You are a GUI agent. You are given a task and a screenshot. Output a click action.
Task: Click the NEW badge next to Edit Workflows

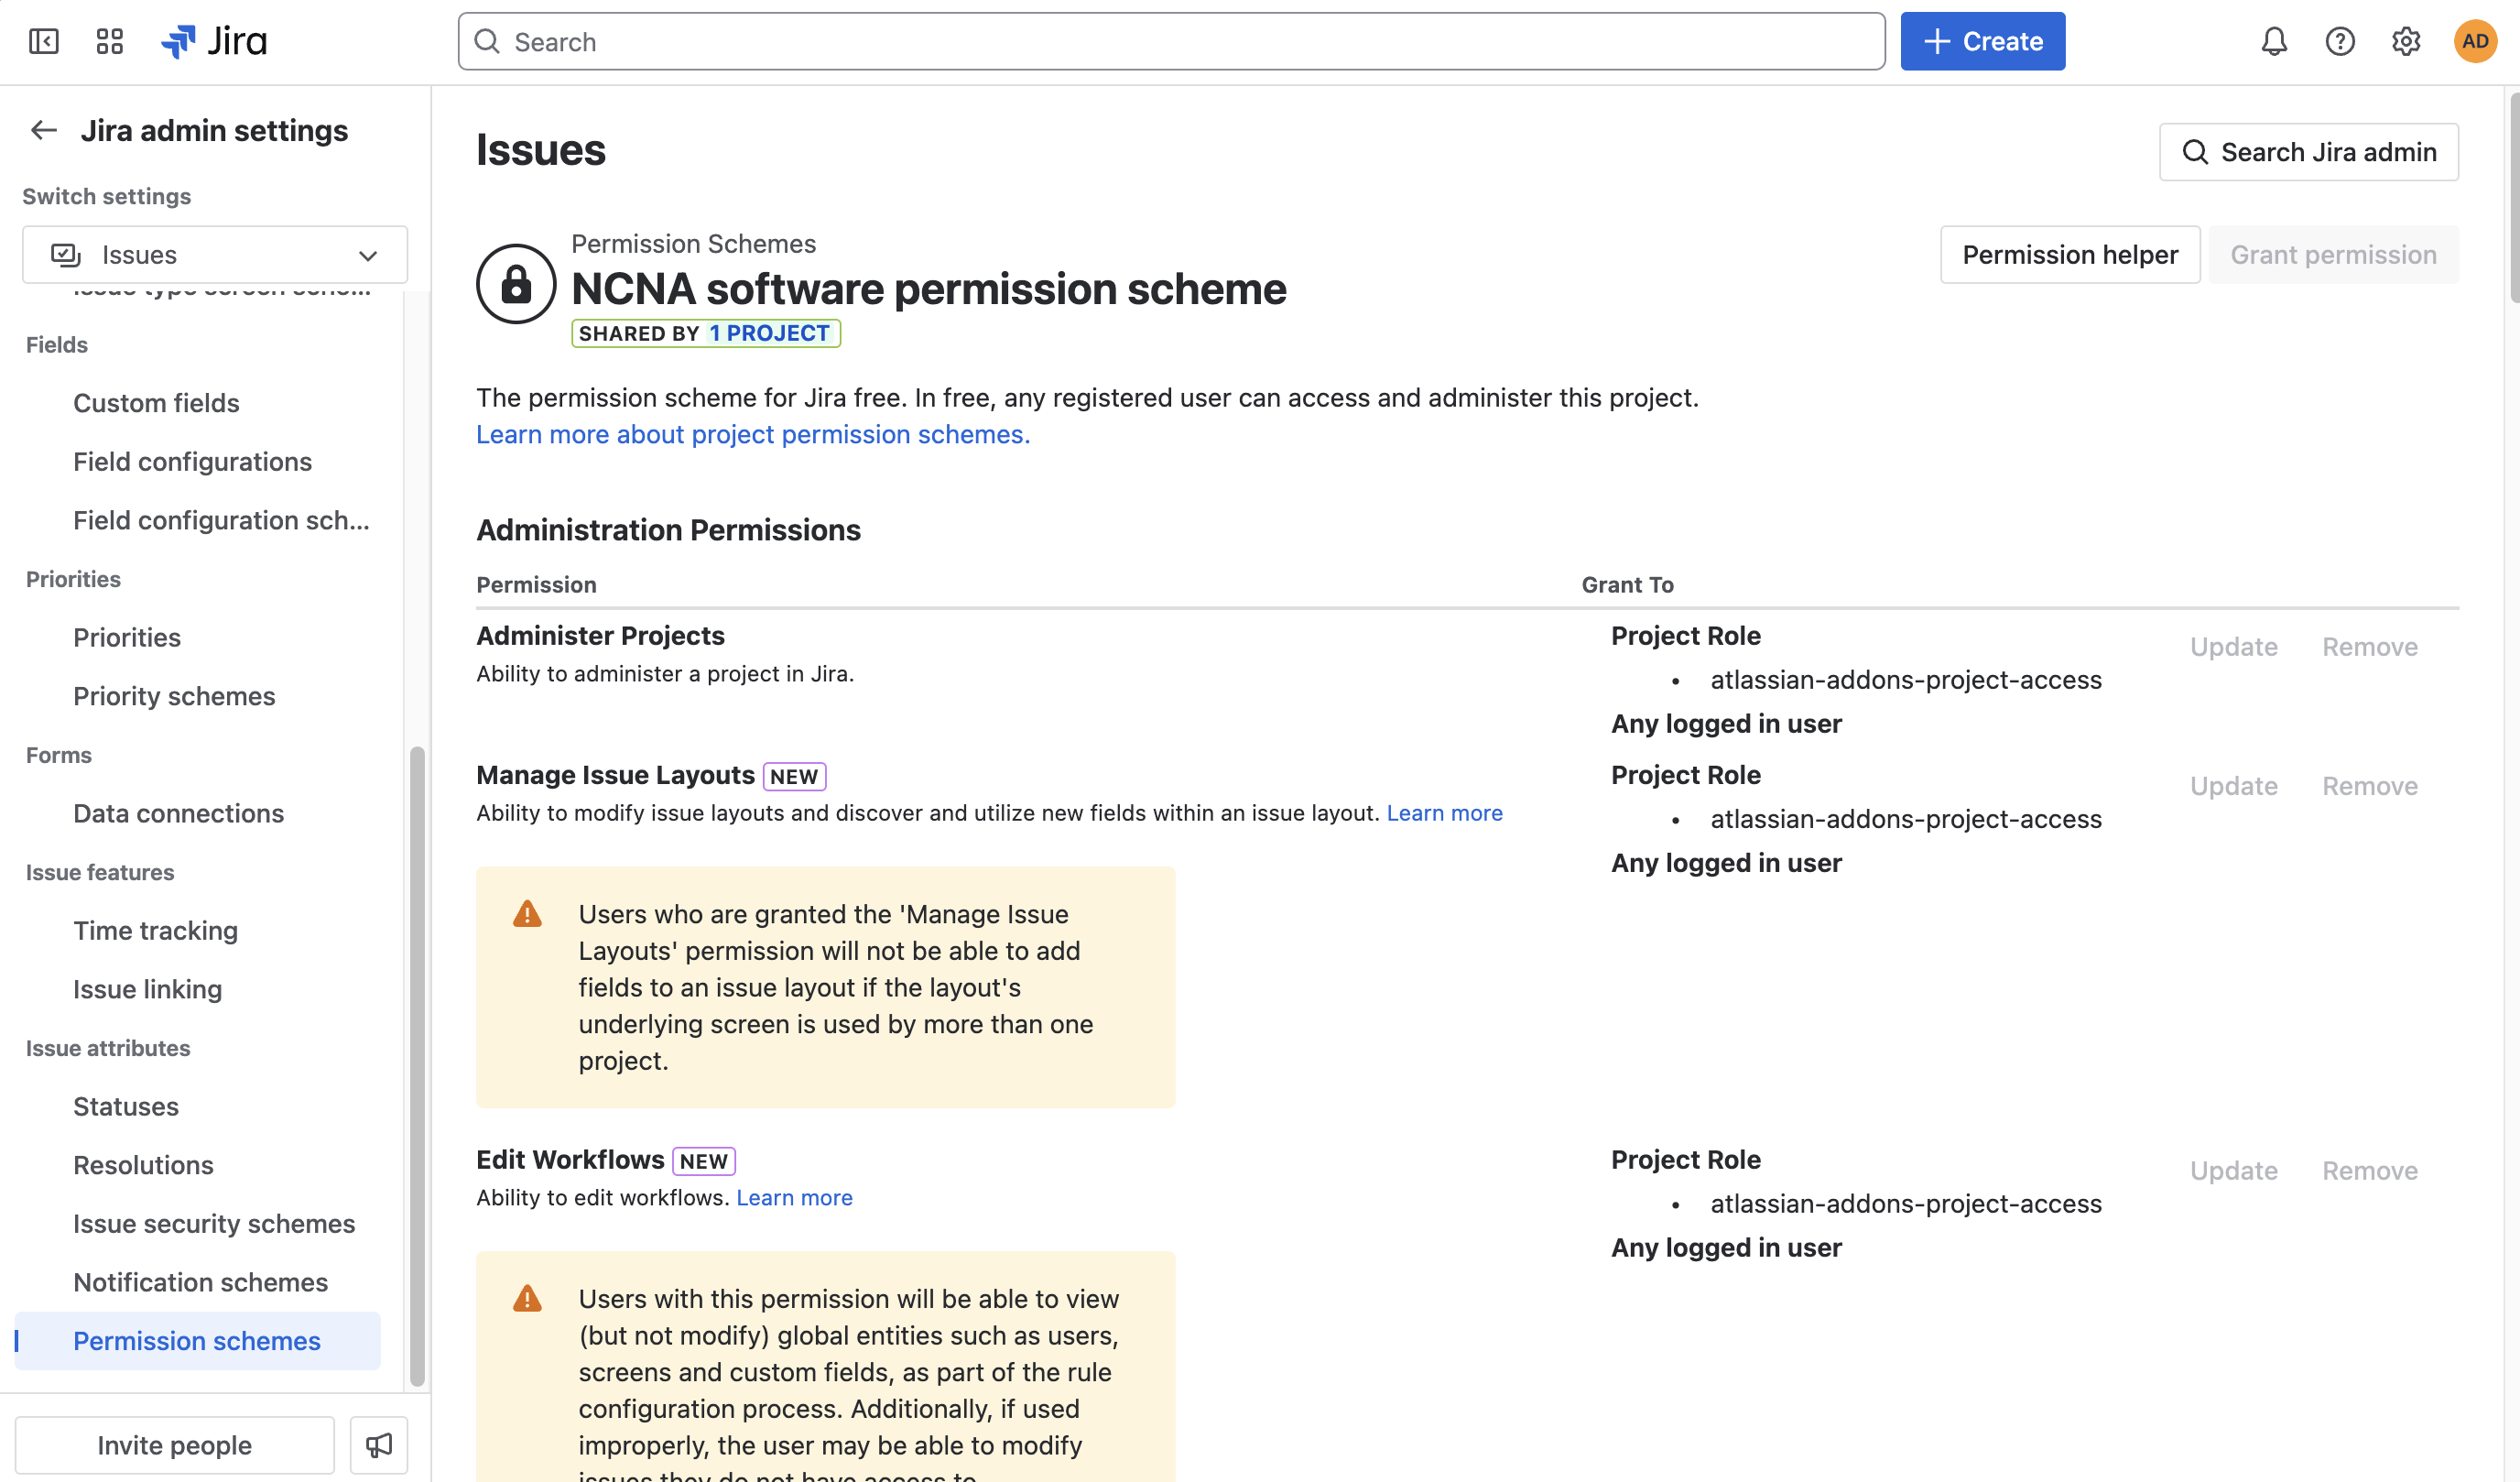pos(704,1161)
